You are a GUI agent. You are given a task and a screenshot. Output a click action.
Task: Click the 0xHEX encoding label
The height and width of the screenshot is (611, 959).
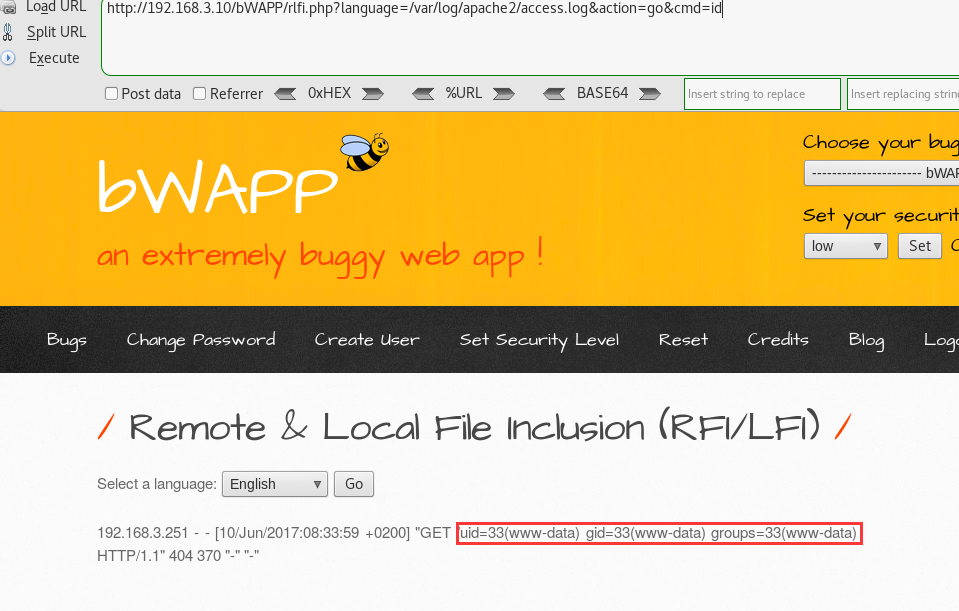pos(329,93)
